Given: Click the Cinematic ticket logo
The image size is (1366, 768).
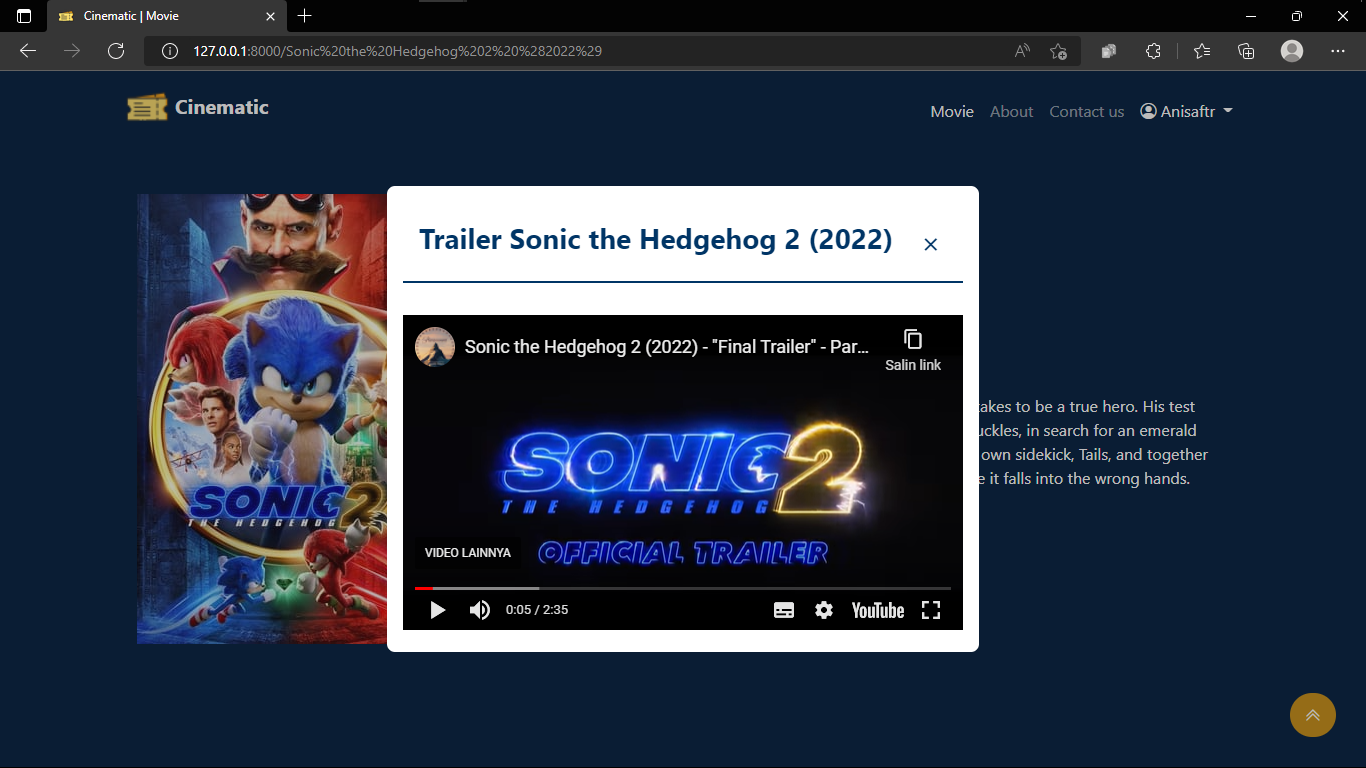Looking at the screenshot, I should click(x=147, y=107).
